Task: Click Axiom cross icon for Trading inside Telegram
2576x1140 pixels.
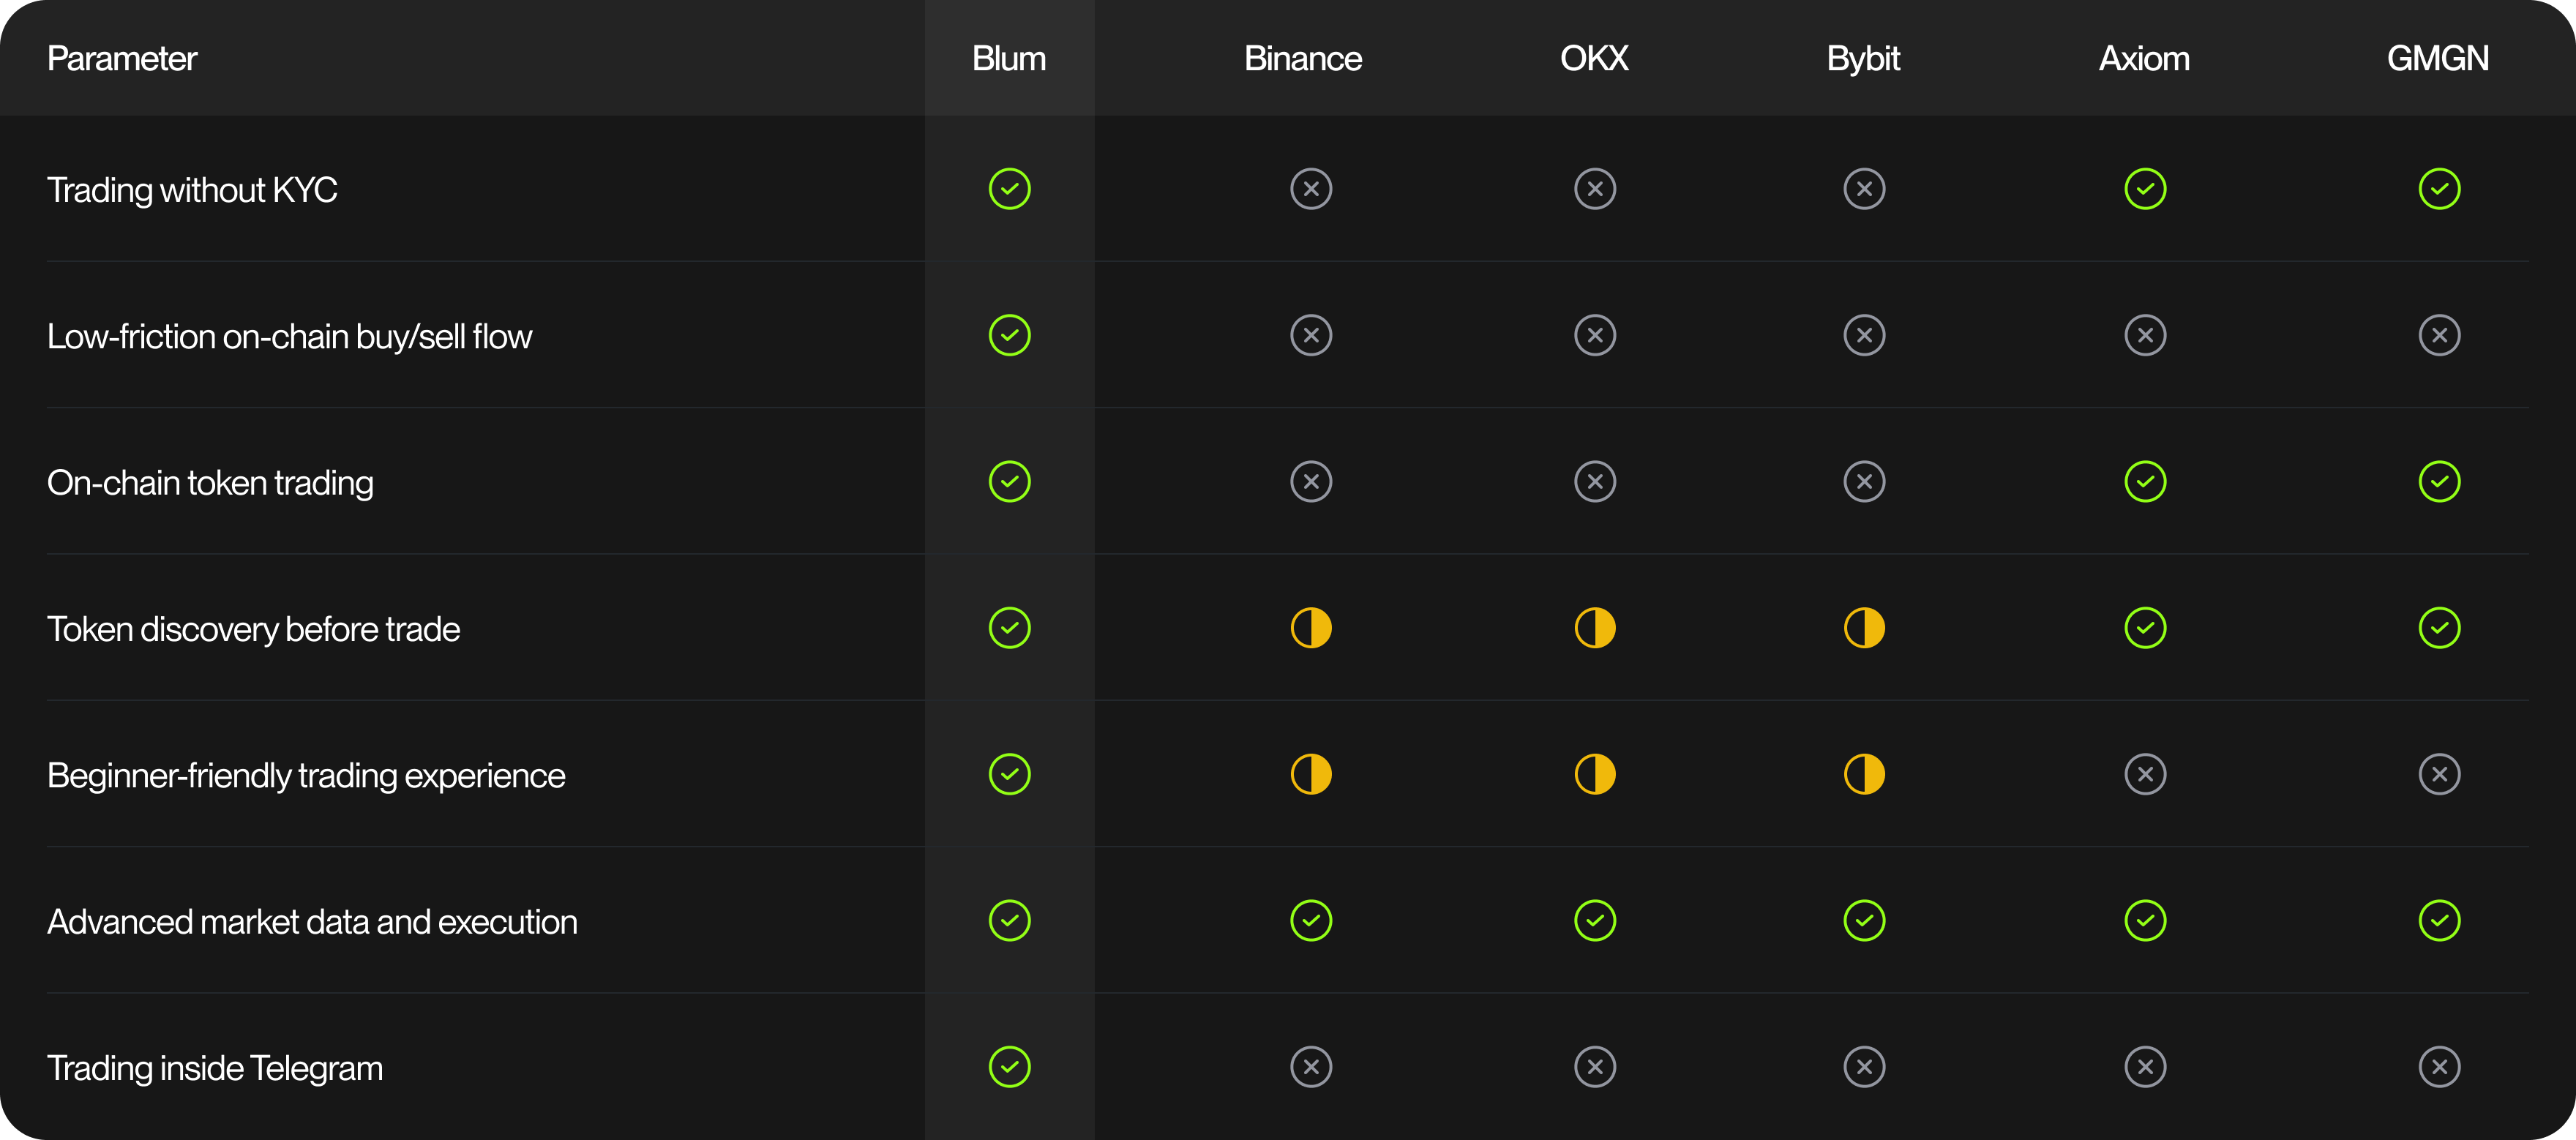Action: point(2145,1067)
